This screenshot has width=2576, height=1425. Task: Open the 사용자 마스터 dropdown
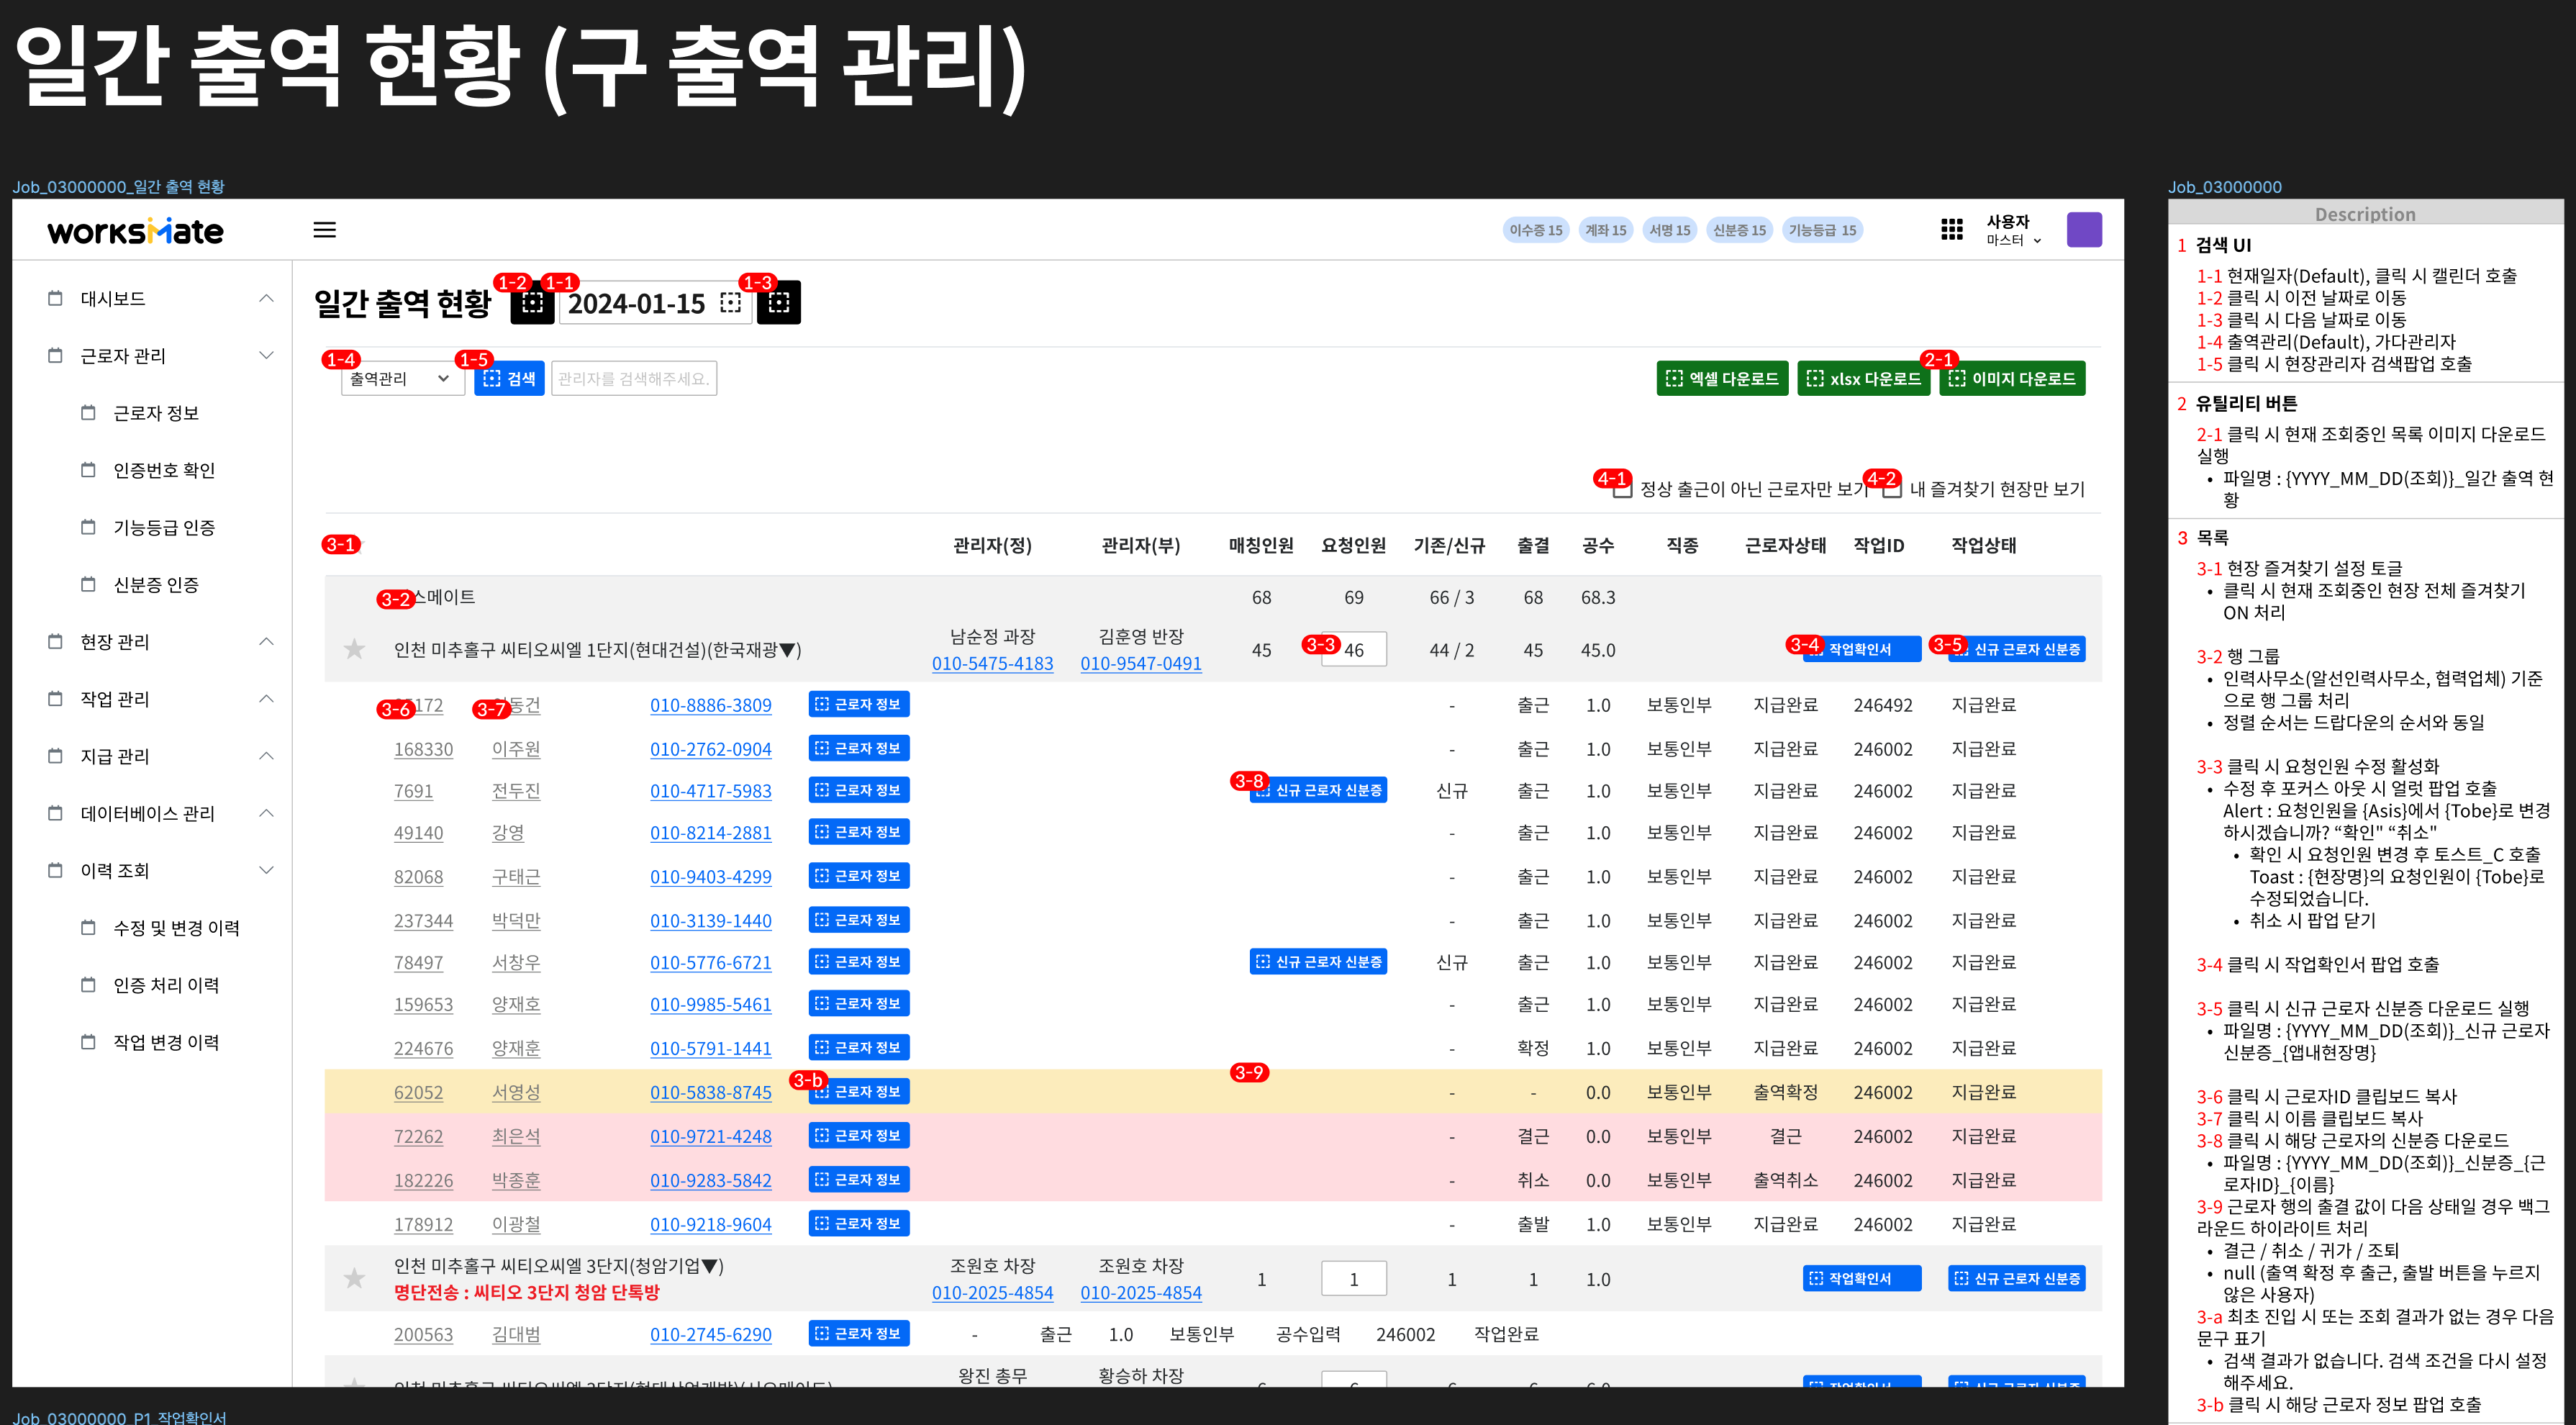tap(2013, 230)
